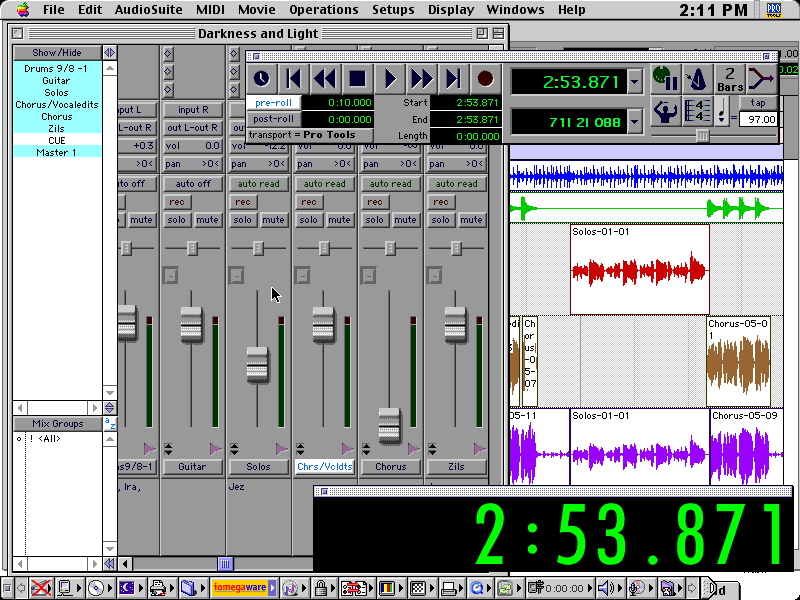
Task: Record-enable the Chorus track
Action: [375, 202]
